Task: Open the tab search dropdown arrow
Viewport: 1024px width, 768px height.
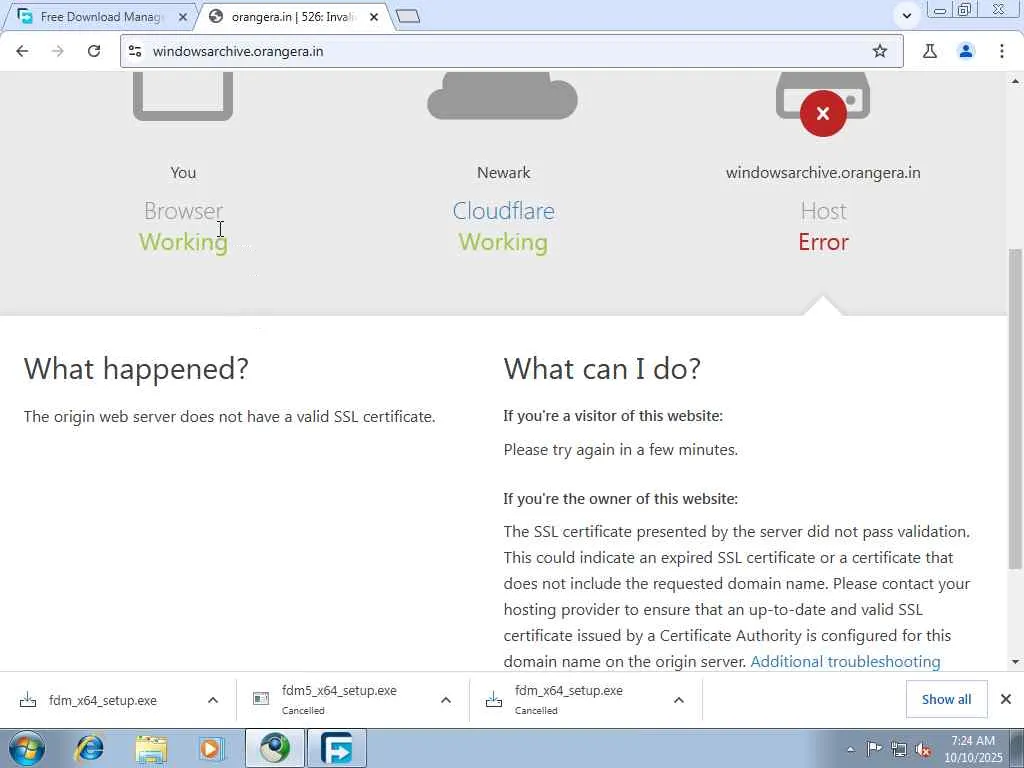Action: coord(906,16)
